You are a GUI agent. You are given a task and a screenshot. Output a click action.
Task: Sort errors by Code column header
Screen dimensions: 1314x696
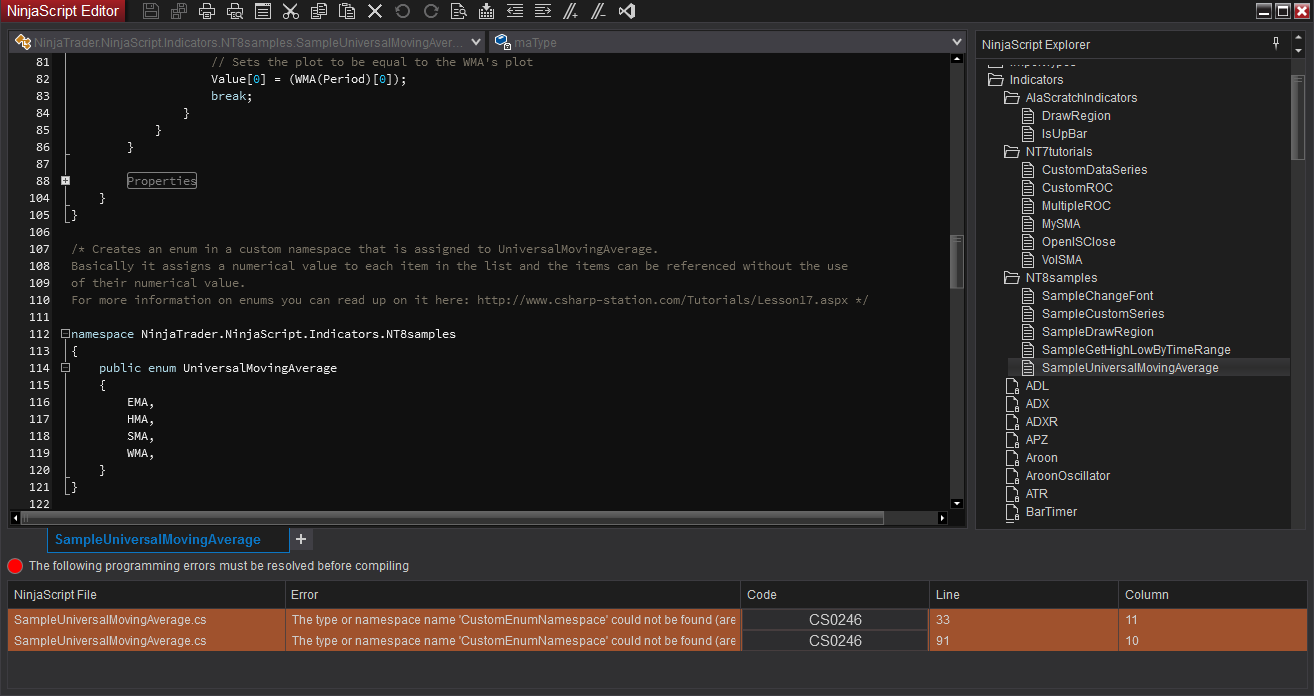[835, 595]
